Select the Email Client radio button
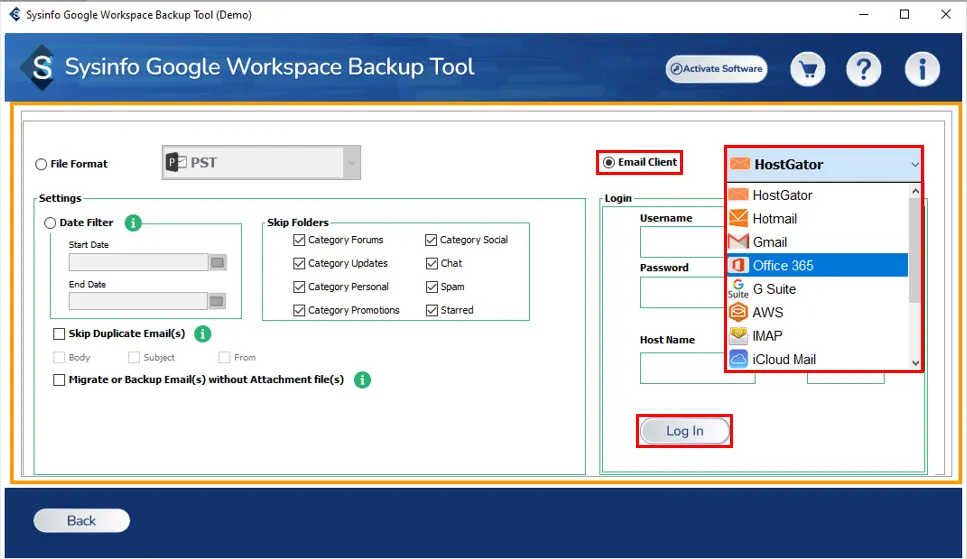Screen dimensions: 967x559 click(x=608, y=162)
